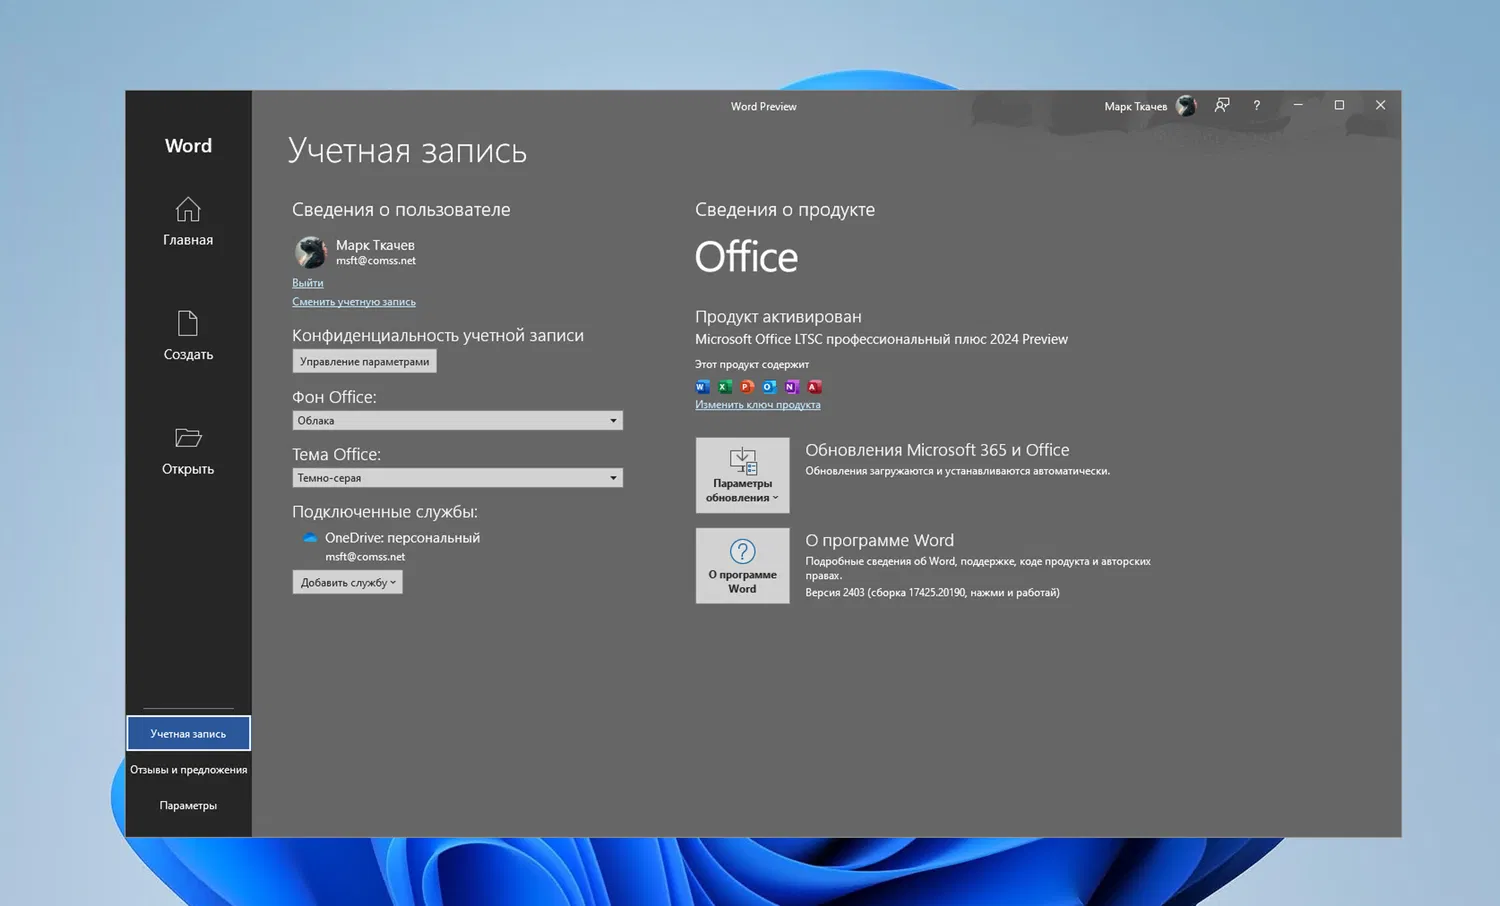Click the Изменить ключ продукта link

click(758, 405)
